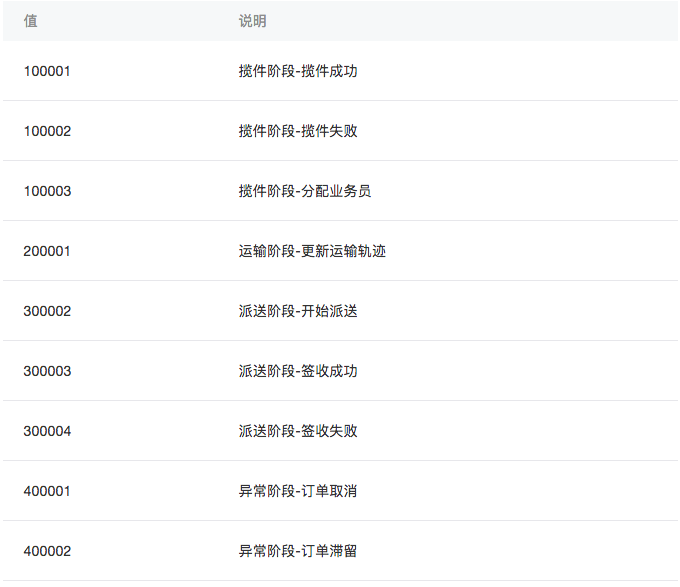
Task: Select value cell 100003
Action: pos(47,191)
